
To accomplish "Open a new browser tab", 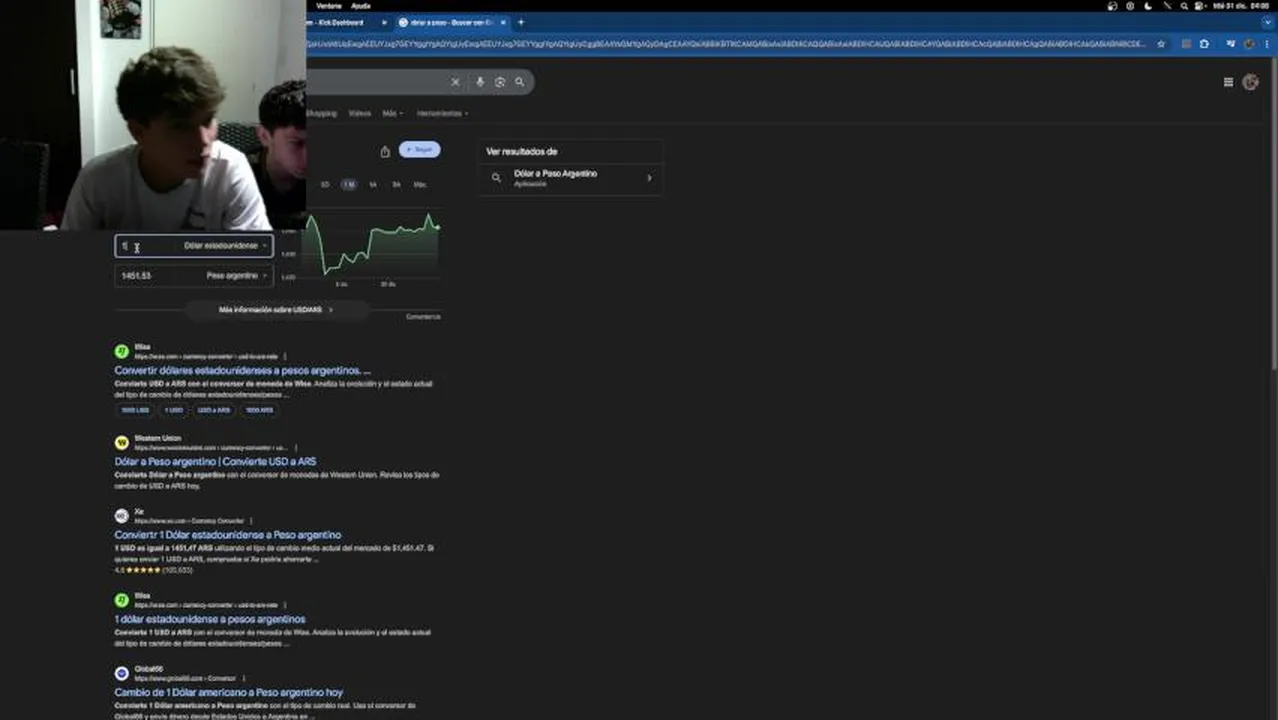I will (520, 22).
